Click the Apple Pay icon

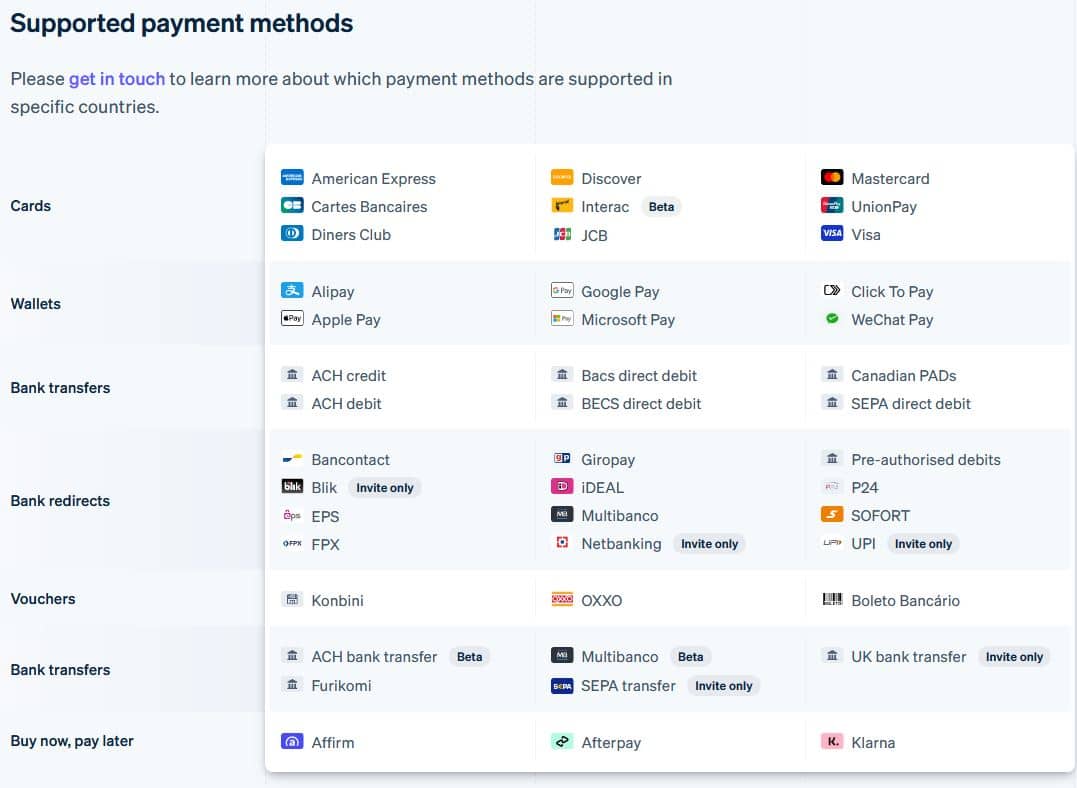pos(292,320)
